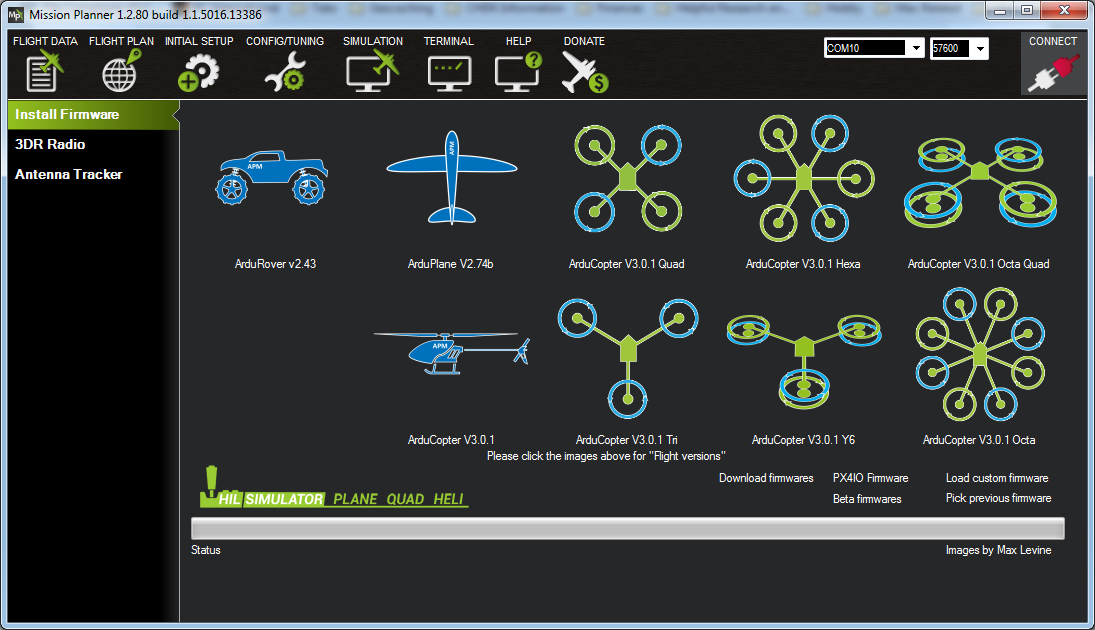Click the FLIGHT PLAN menu label
The image size is (1095, 630).
tap(122, 41)
